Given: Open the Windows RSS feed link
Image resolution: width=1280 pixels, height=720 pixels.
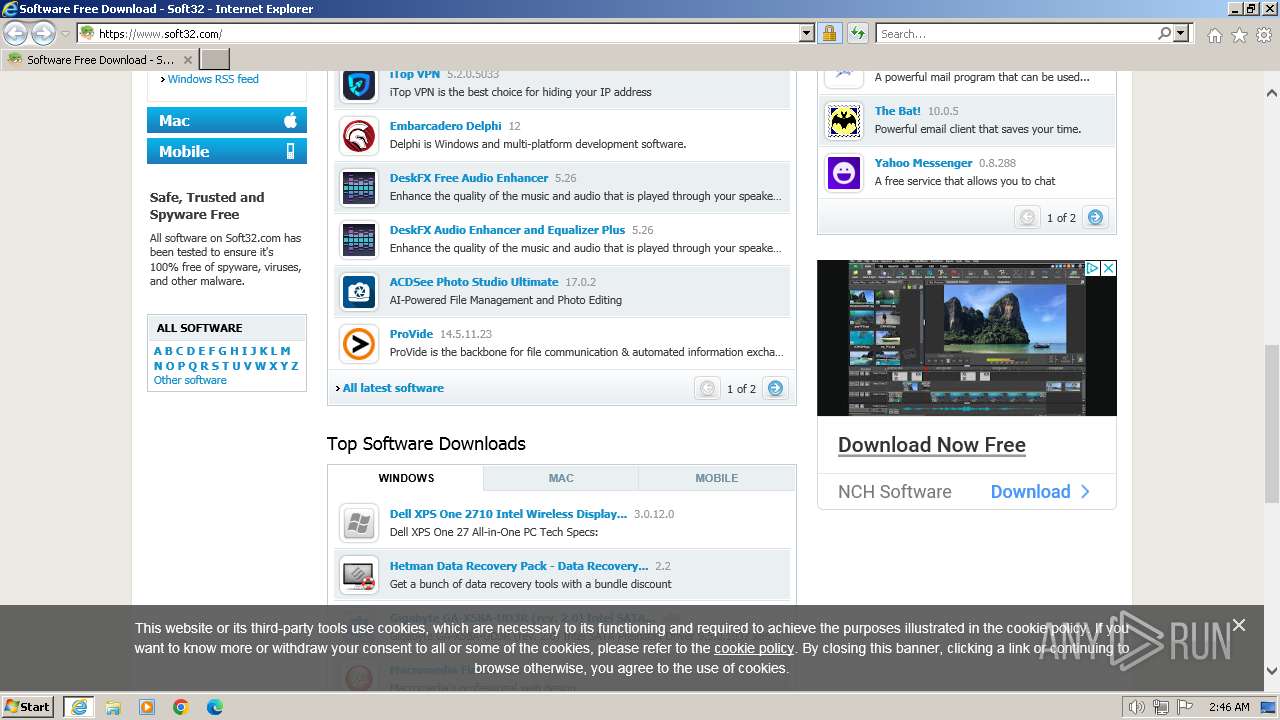Looking at the screenshot, I should click(213, 79).
